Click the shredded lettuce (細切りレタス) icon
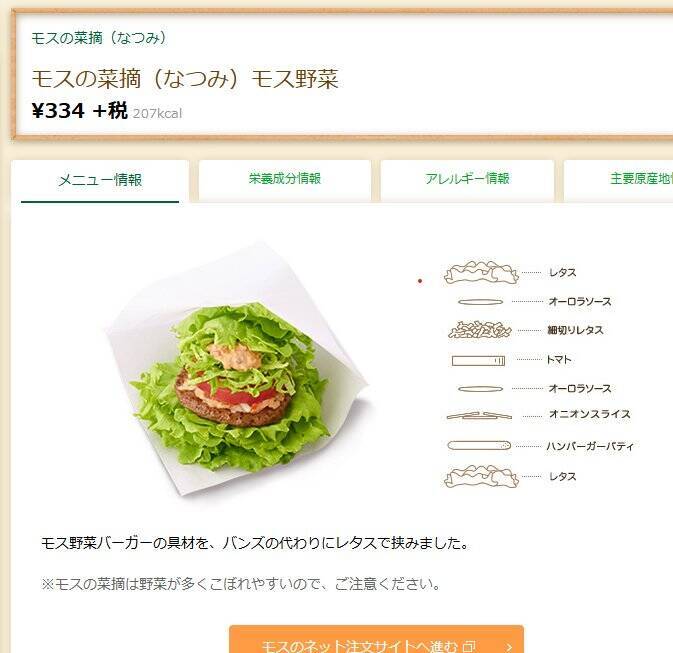Screen dimensions: 673x653 (x=480, y=330)
